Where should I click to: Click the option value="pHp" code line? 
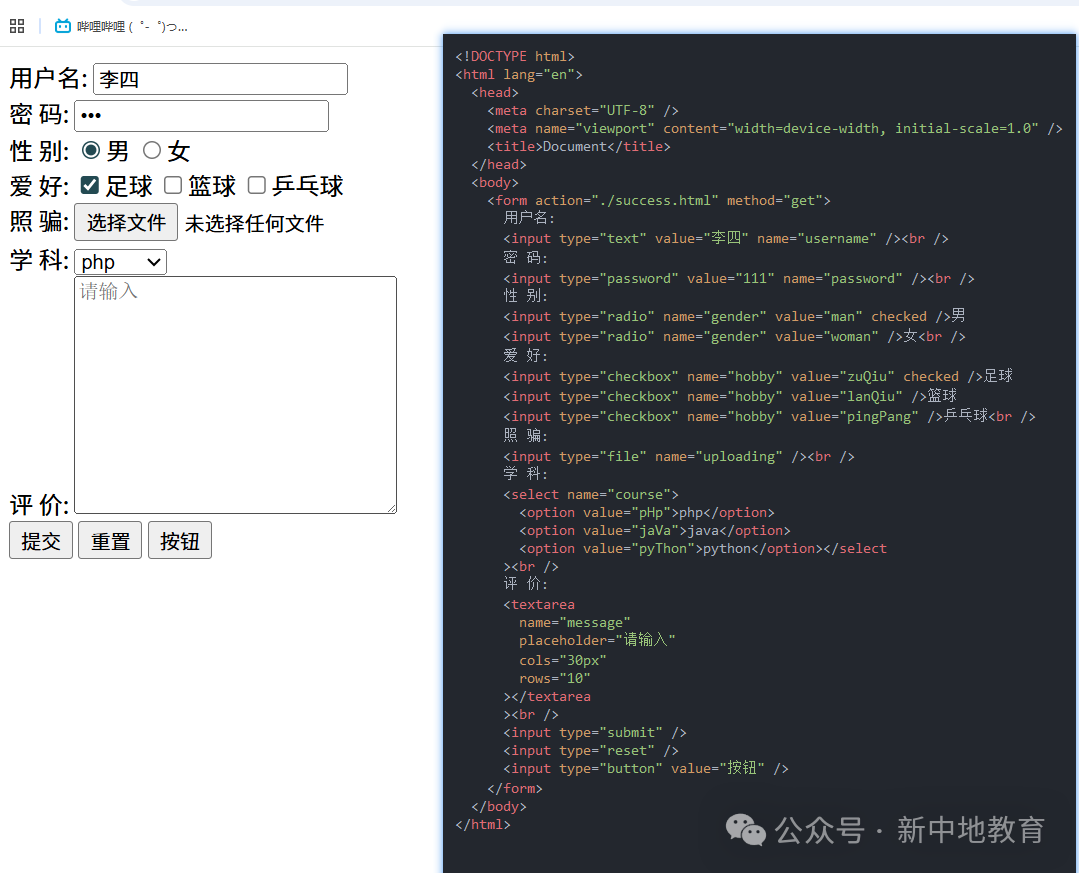coord(647,513)
